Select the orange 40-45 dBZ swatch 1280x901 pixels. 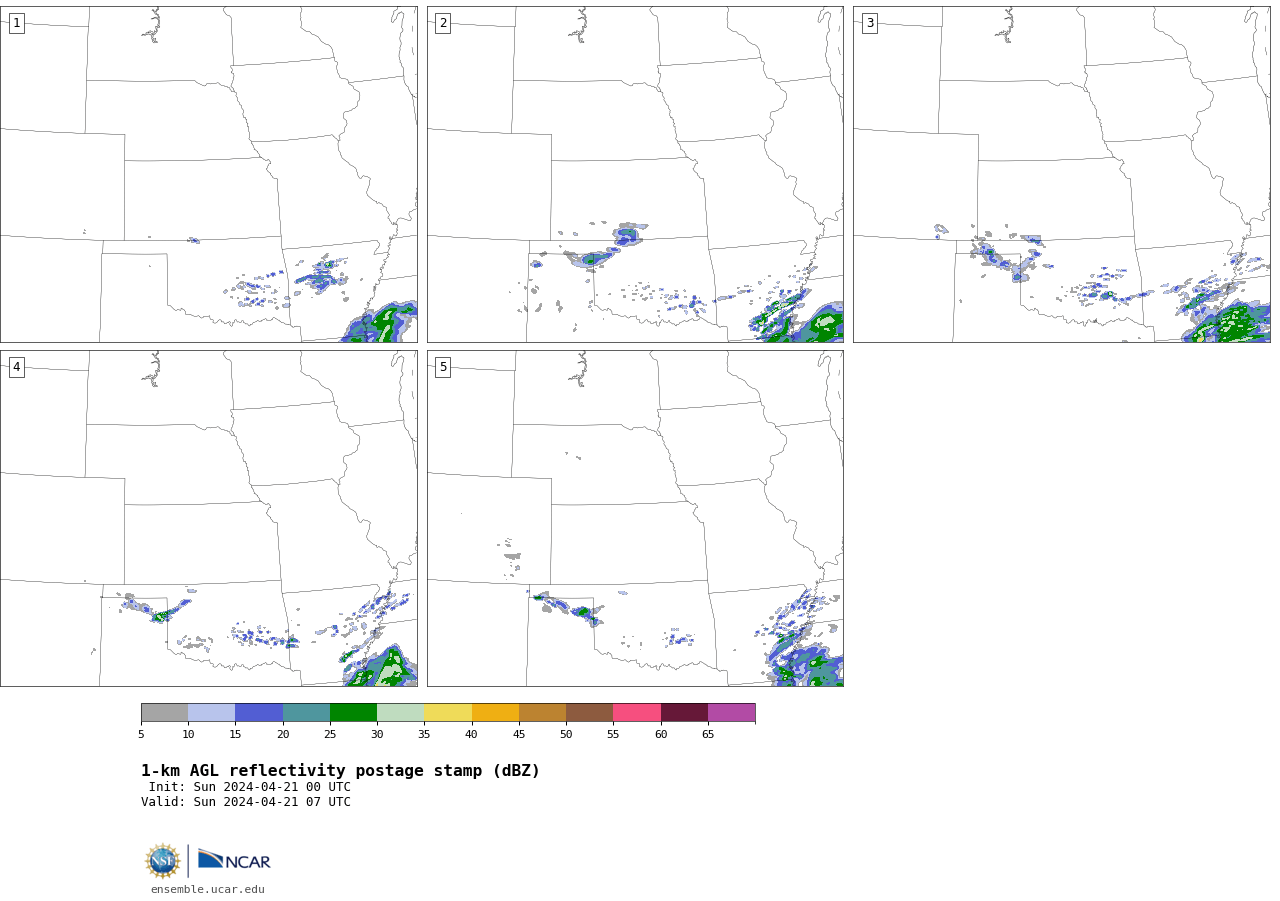[495, 713]
